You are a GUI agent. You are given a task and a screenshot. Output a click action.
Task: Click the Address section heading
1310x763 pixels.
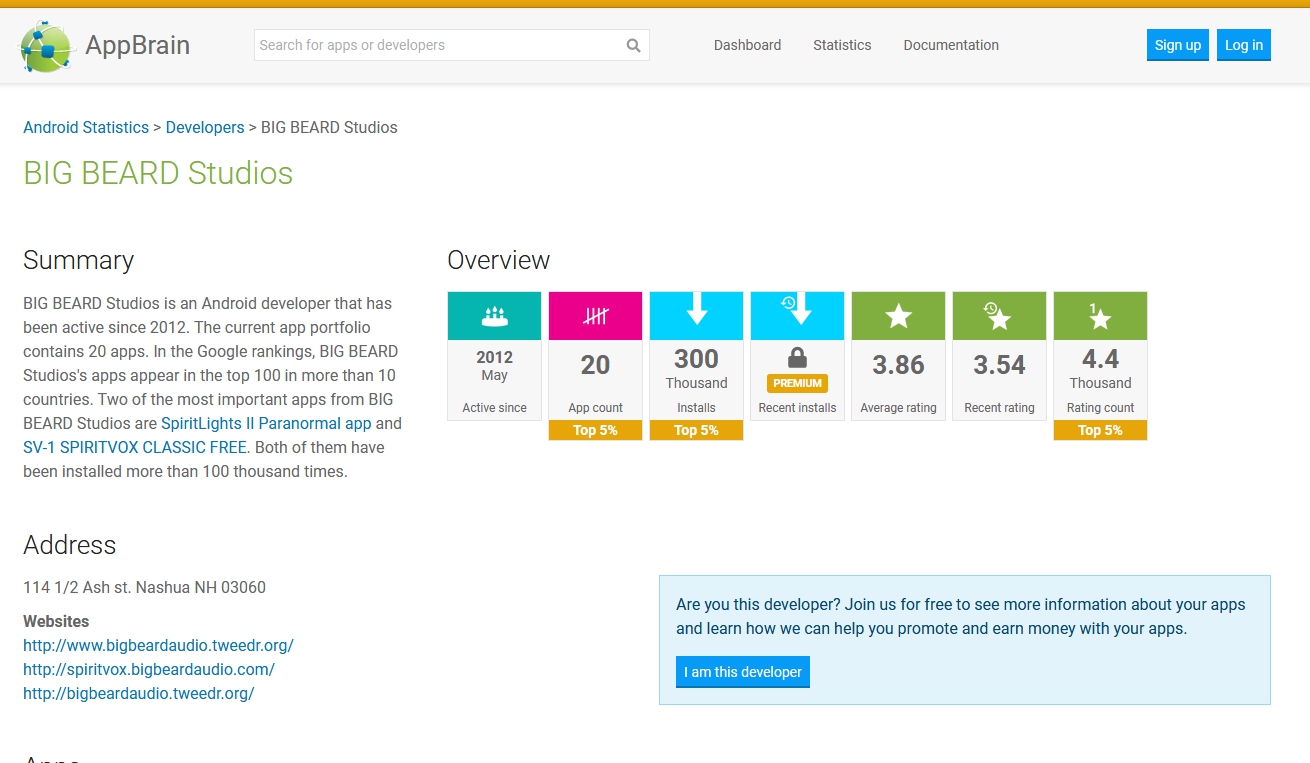[x=69, y=545]
